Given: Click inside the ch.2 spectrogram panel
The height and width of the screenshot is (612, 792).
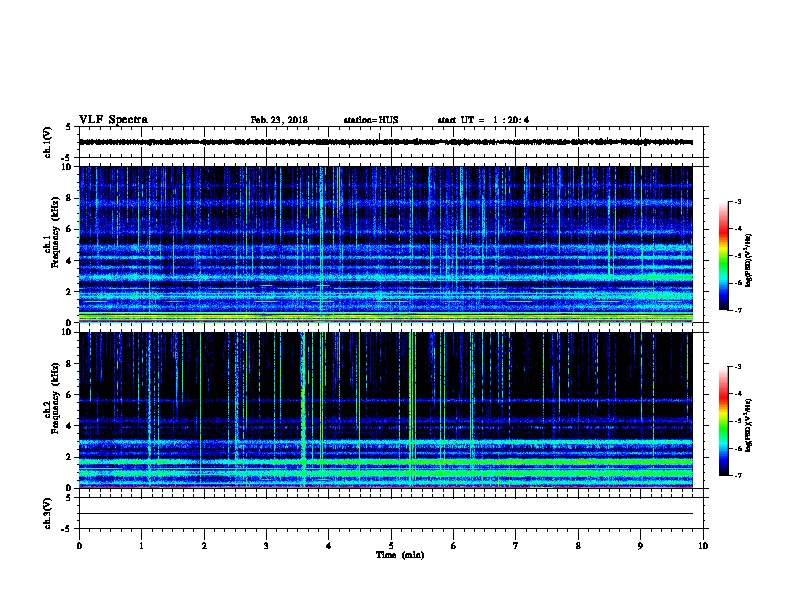Looking at the screenshot, I should click(386, 410).
